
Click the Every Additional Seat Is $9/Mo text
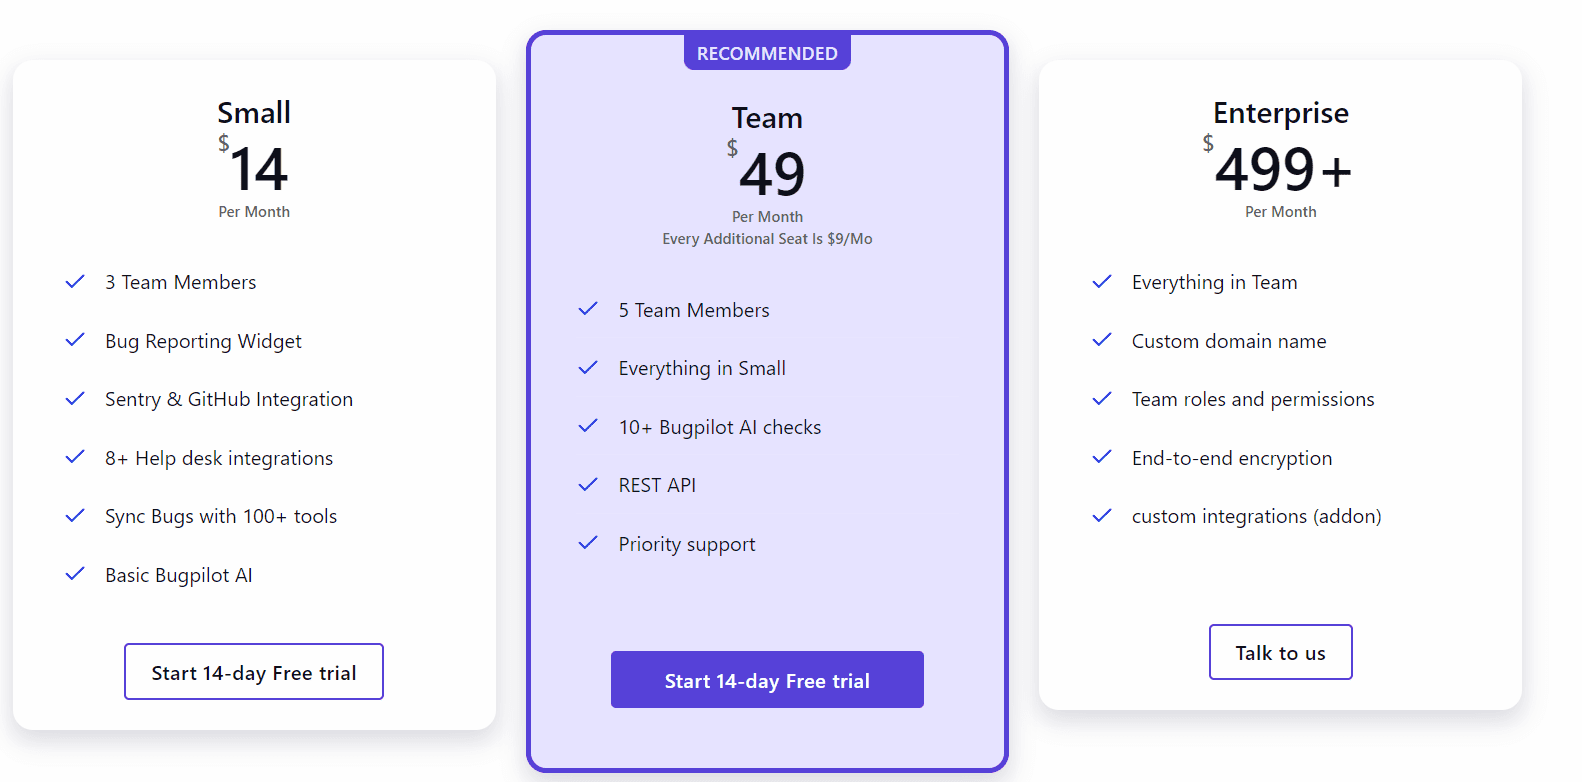(767, 238)
